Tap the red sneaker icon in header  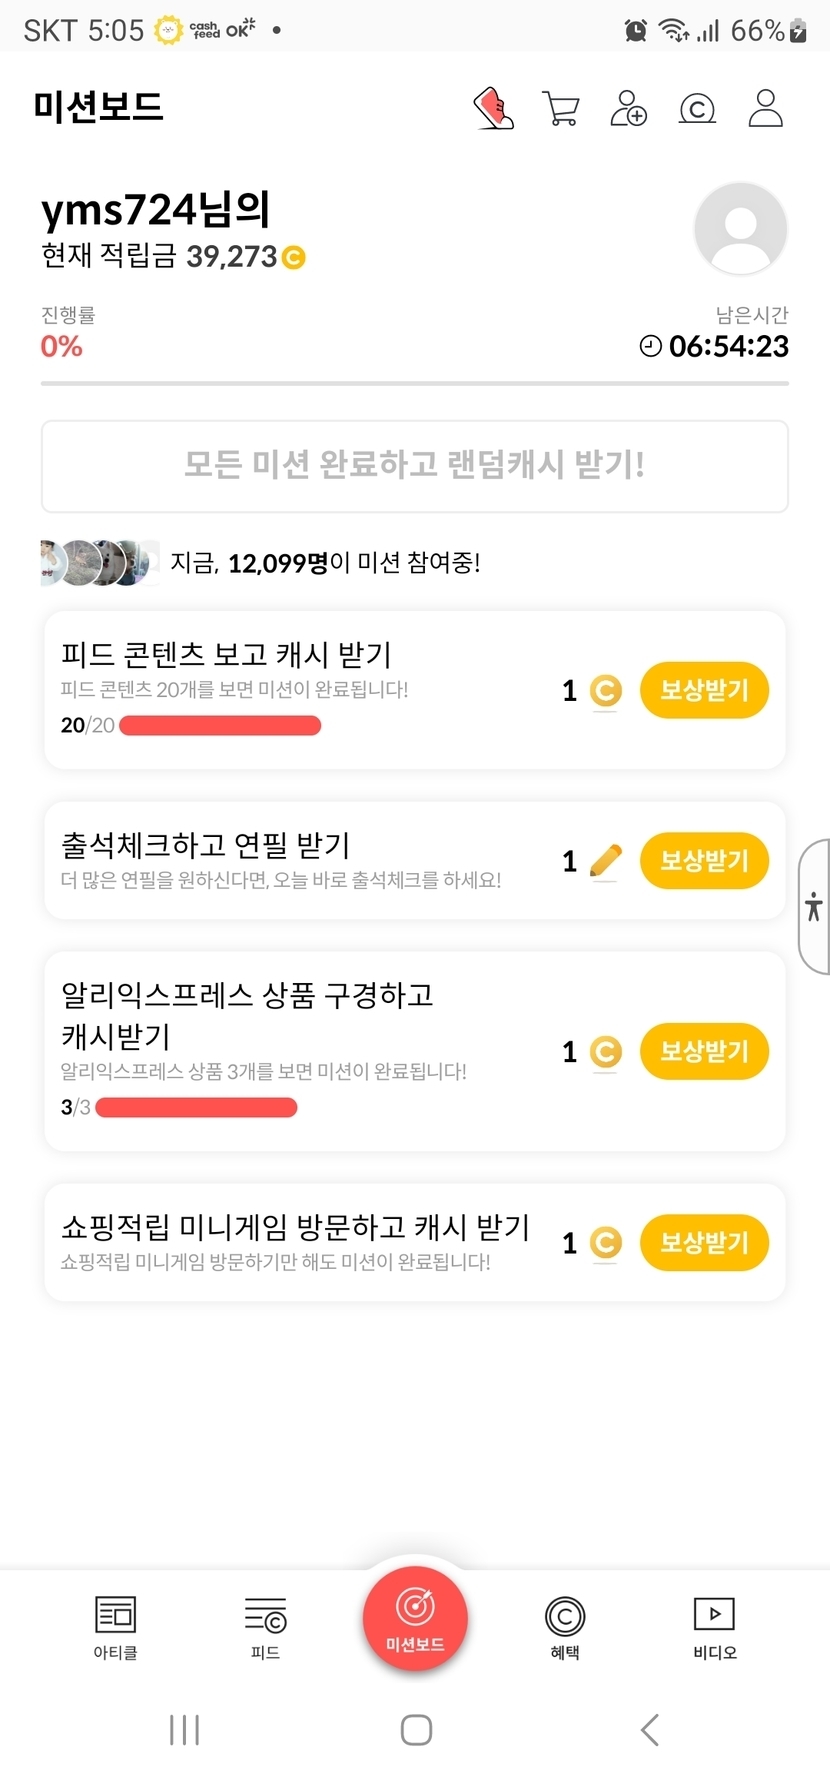coord(493,108)
